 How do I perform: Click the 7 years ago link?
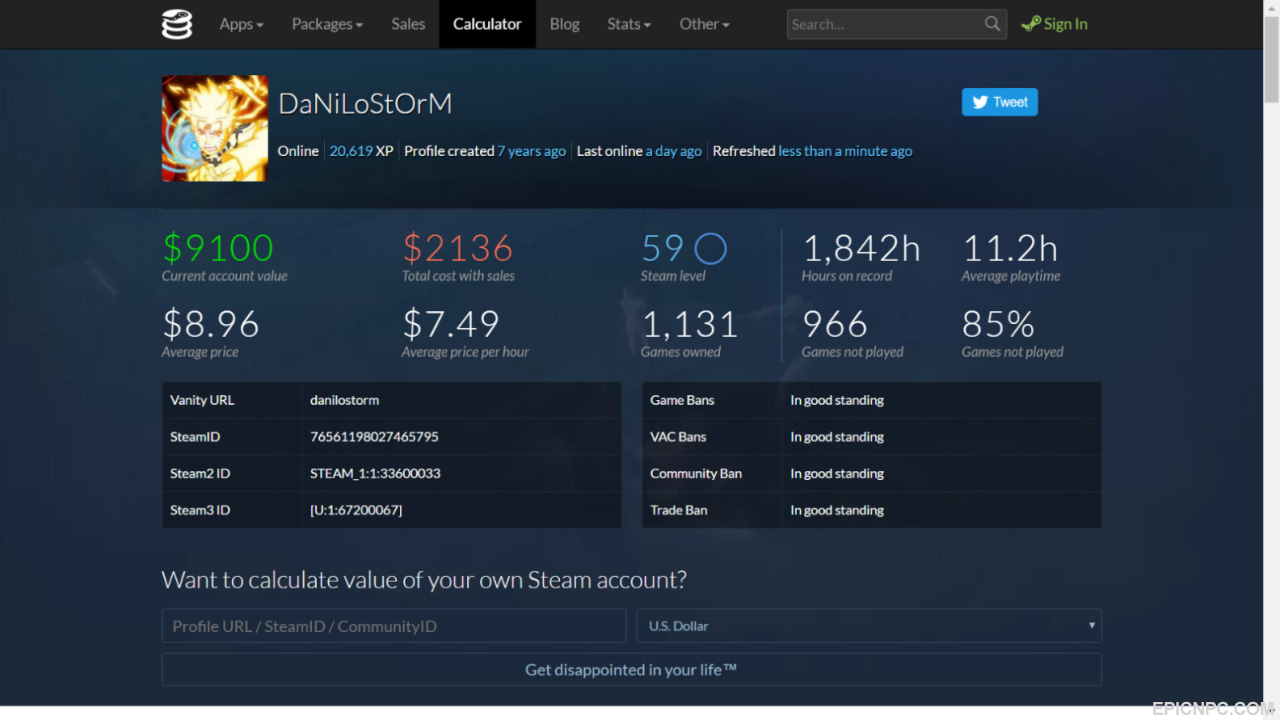(532, 151)
